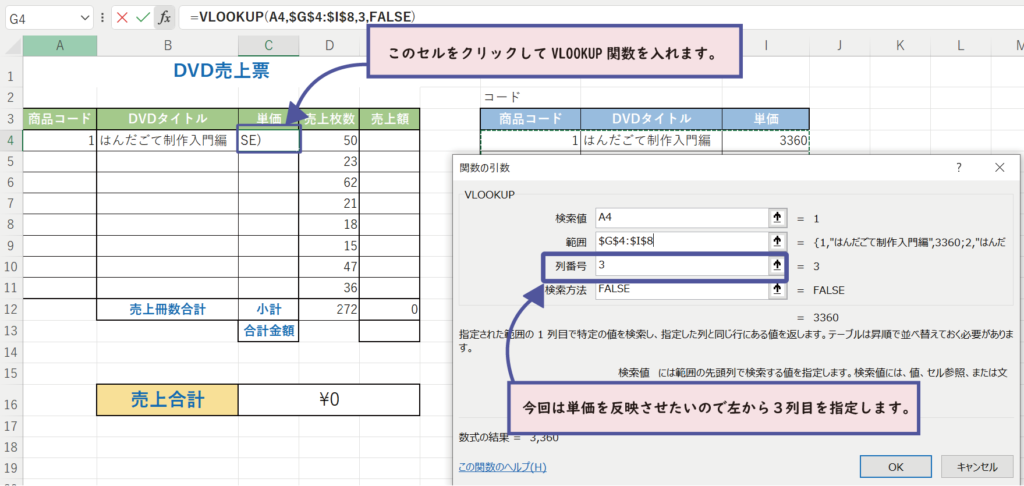Click the 検索方法 field range selector arrow
The width and height of the screenshot is (1024, 486).
point(775,290)
